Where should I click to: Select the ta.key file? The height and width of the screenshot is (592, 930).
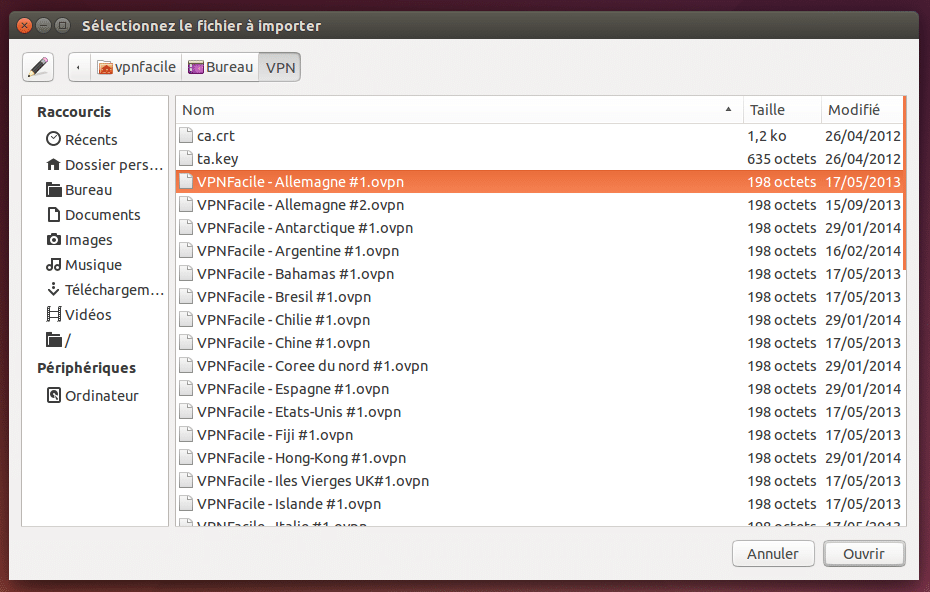click(540, 159)
